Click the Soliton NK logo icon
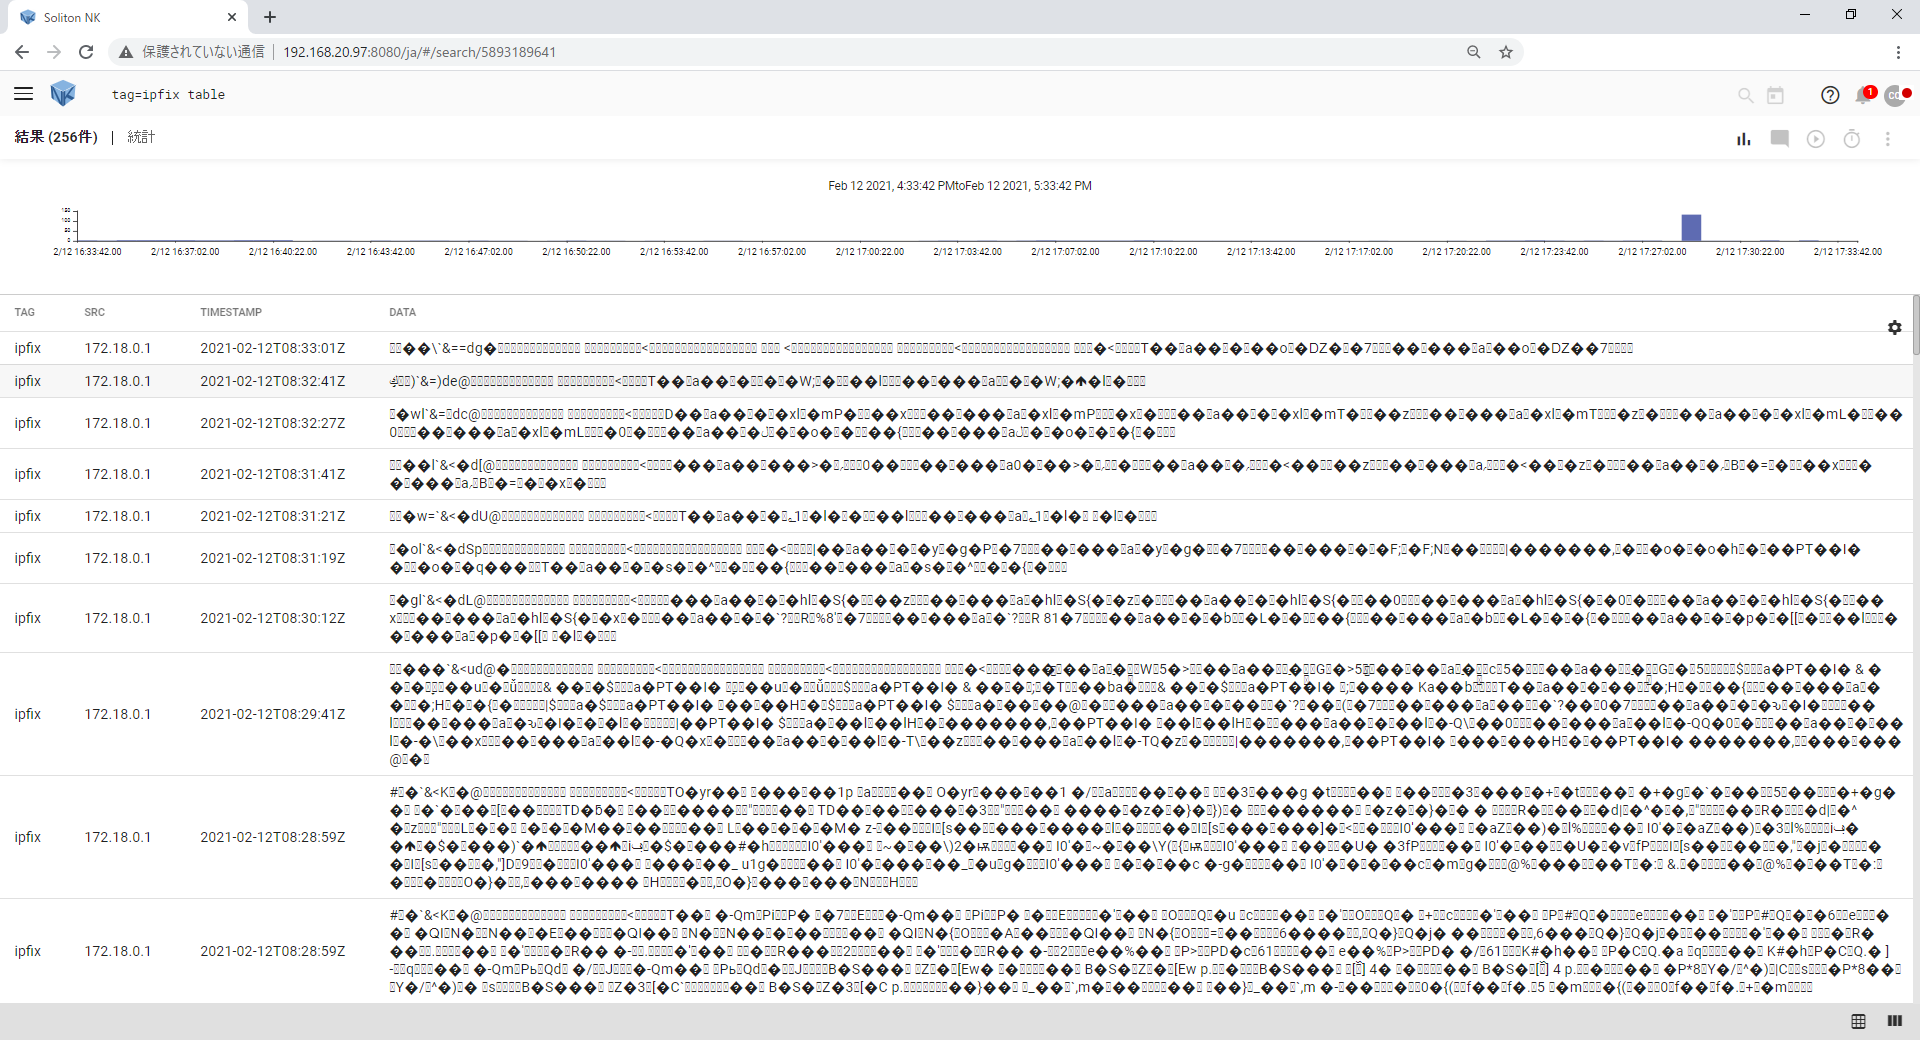Image resolution: width=1920 pixels, height=1040 pixels. tap(62, 93)
